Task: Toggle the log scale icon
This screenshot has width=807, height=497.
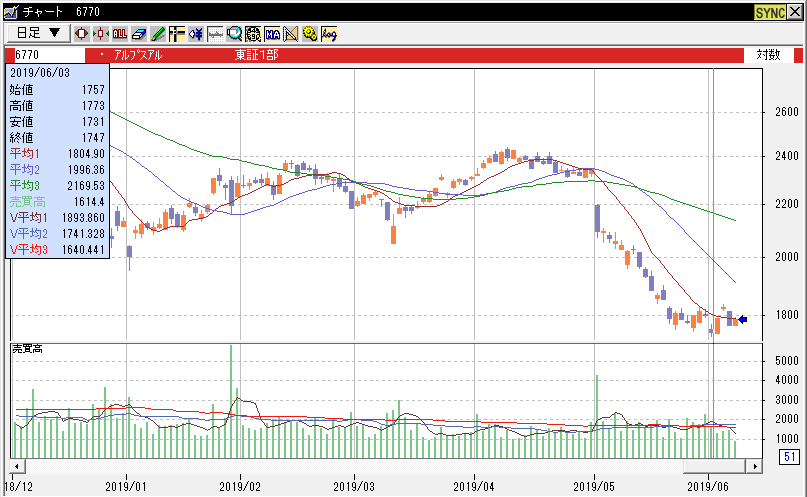Action: click(328, 33)
